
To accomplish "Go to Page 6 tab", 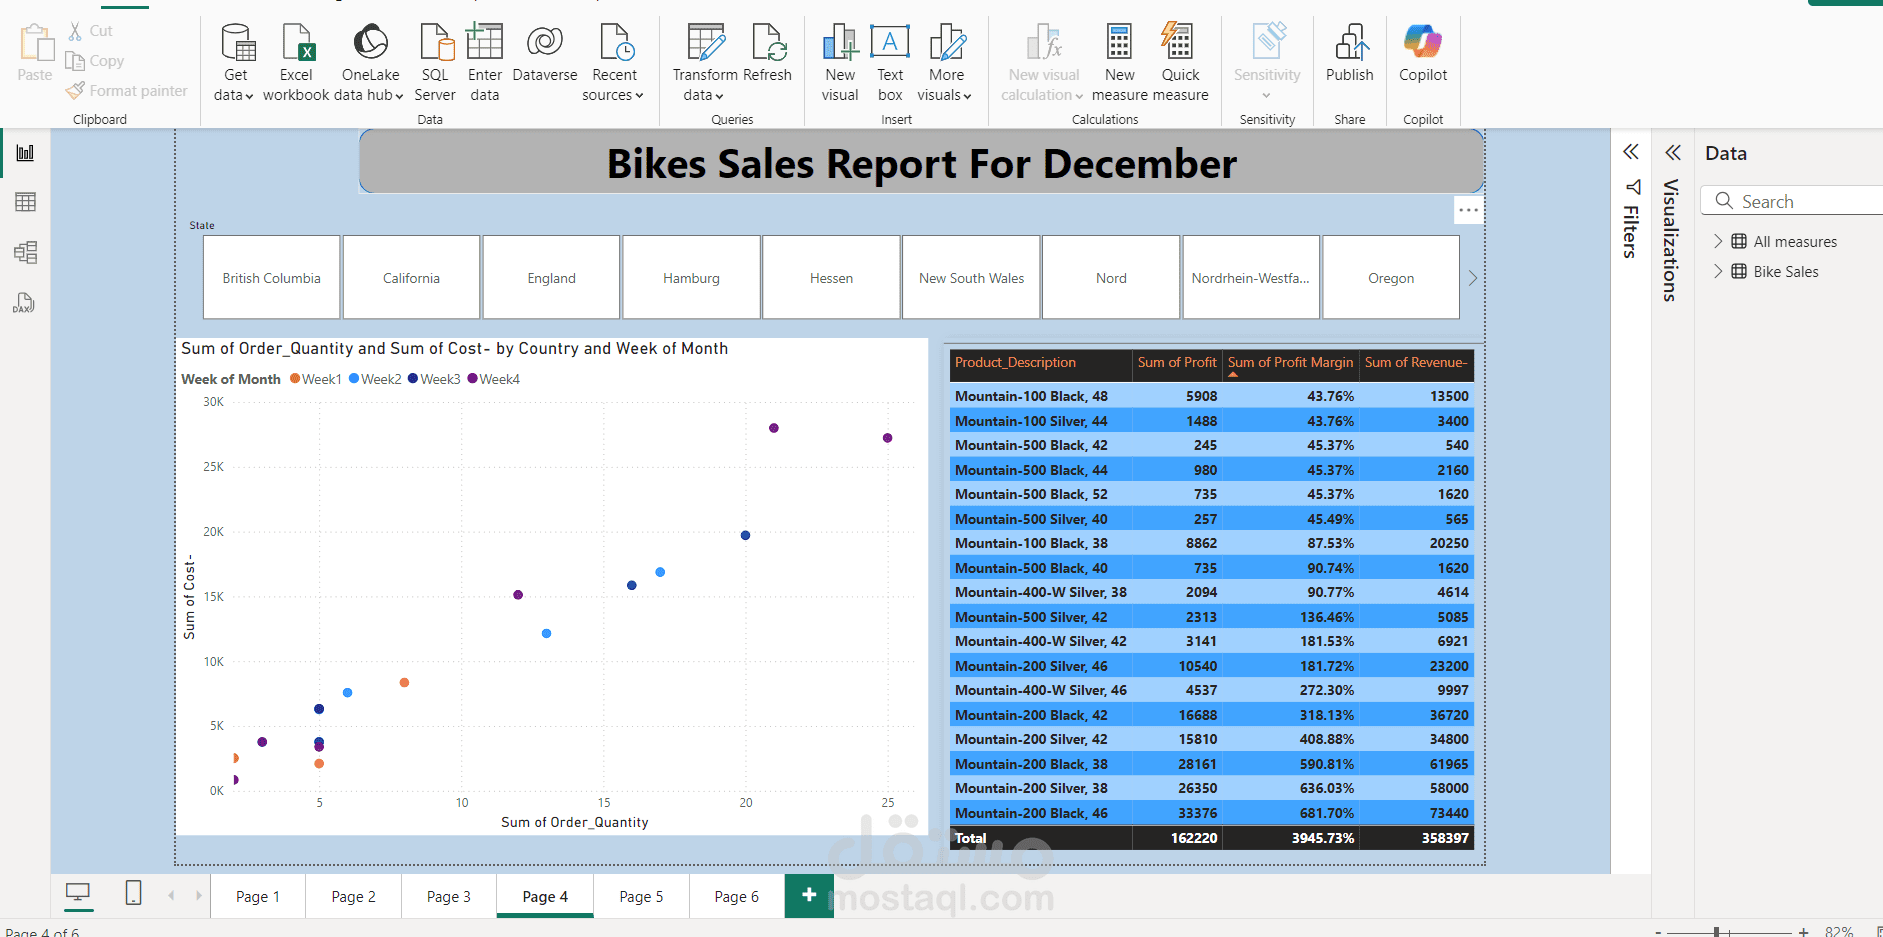I will tap(737, 896).
